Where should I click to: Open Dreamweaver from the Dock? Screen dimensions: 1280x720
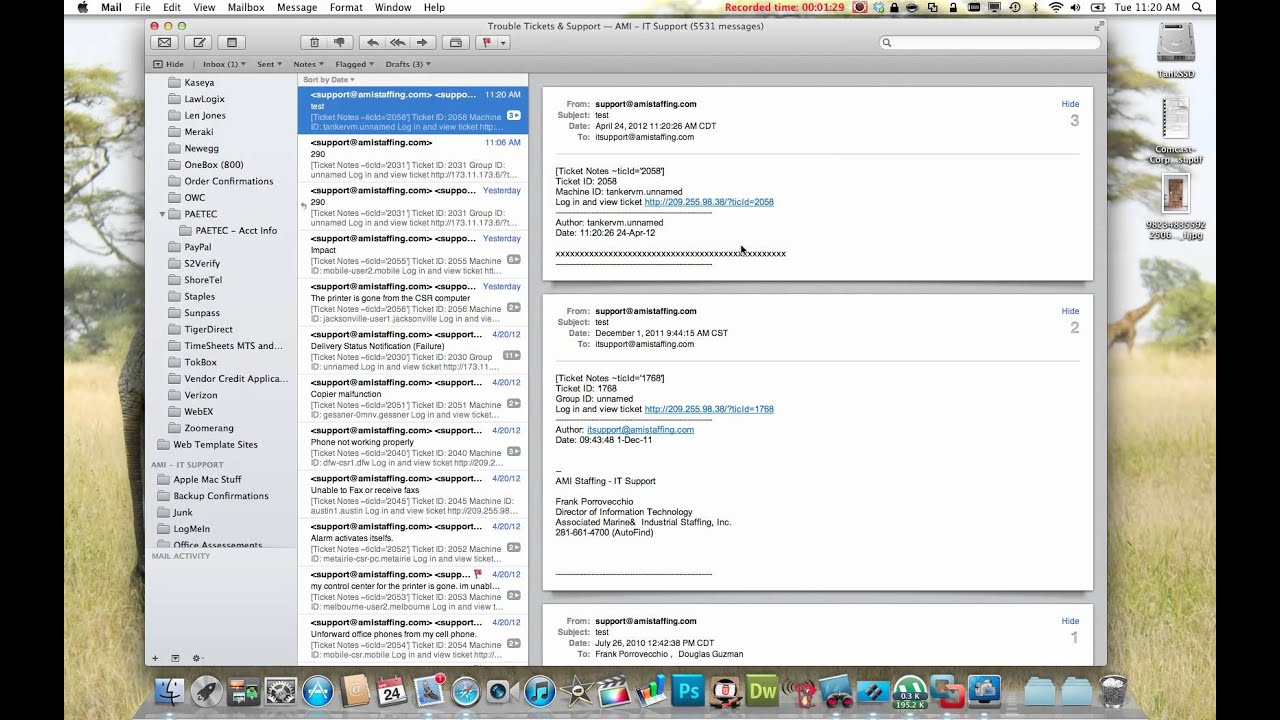click(x=762, y=691)
